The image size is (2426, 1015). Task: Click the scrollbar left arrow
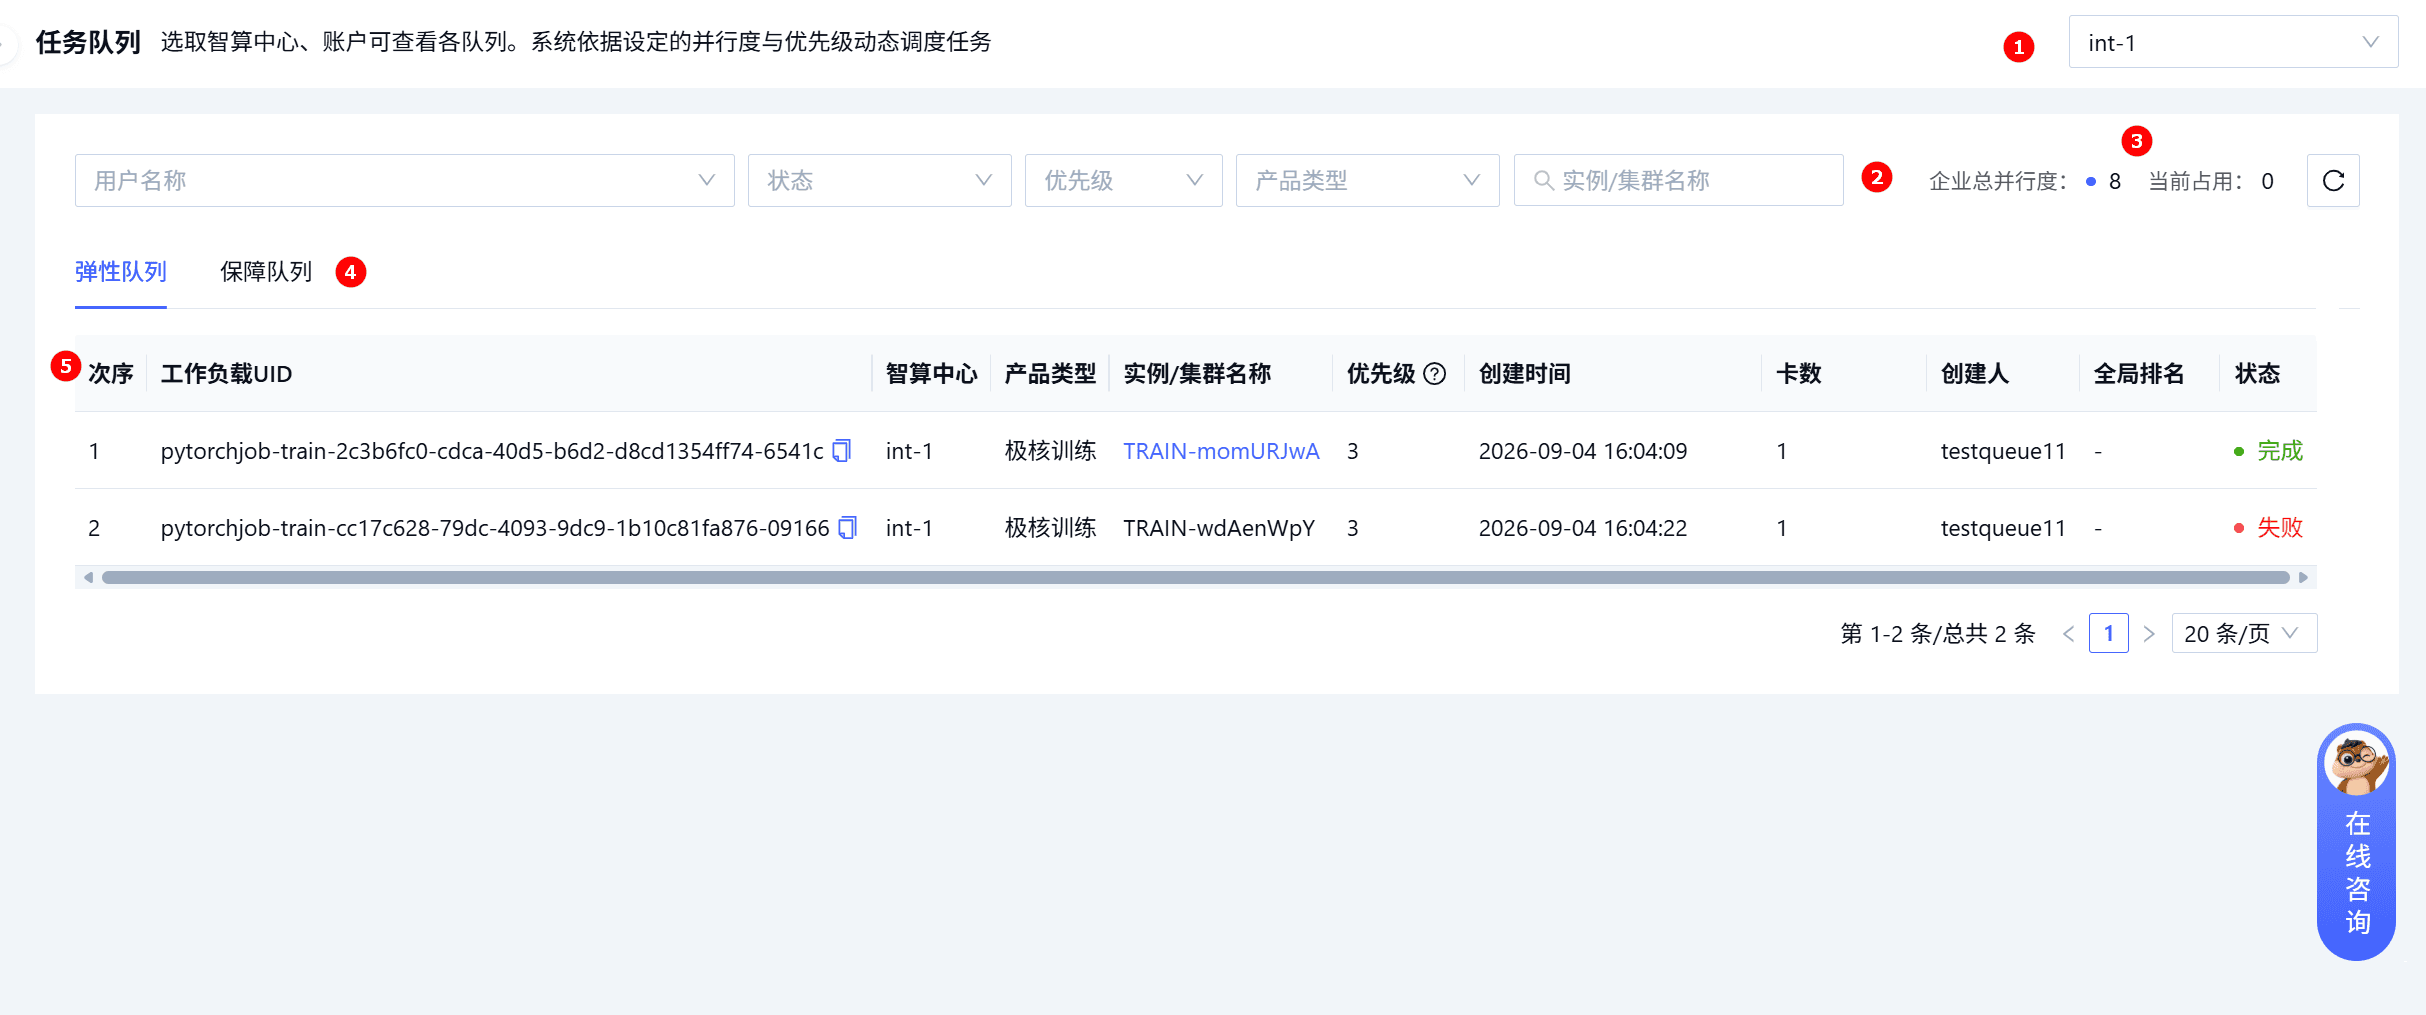[88, 578]
